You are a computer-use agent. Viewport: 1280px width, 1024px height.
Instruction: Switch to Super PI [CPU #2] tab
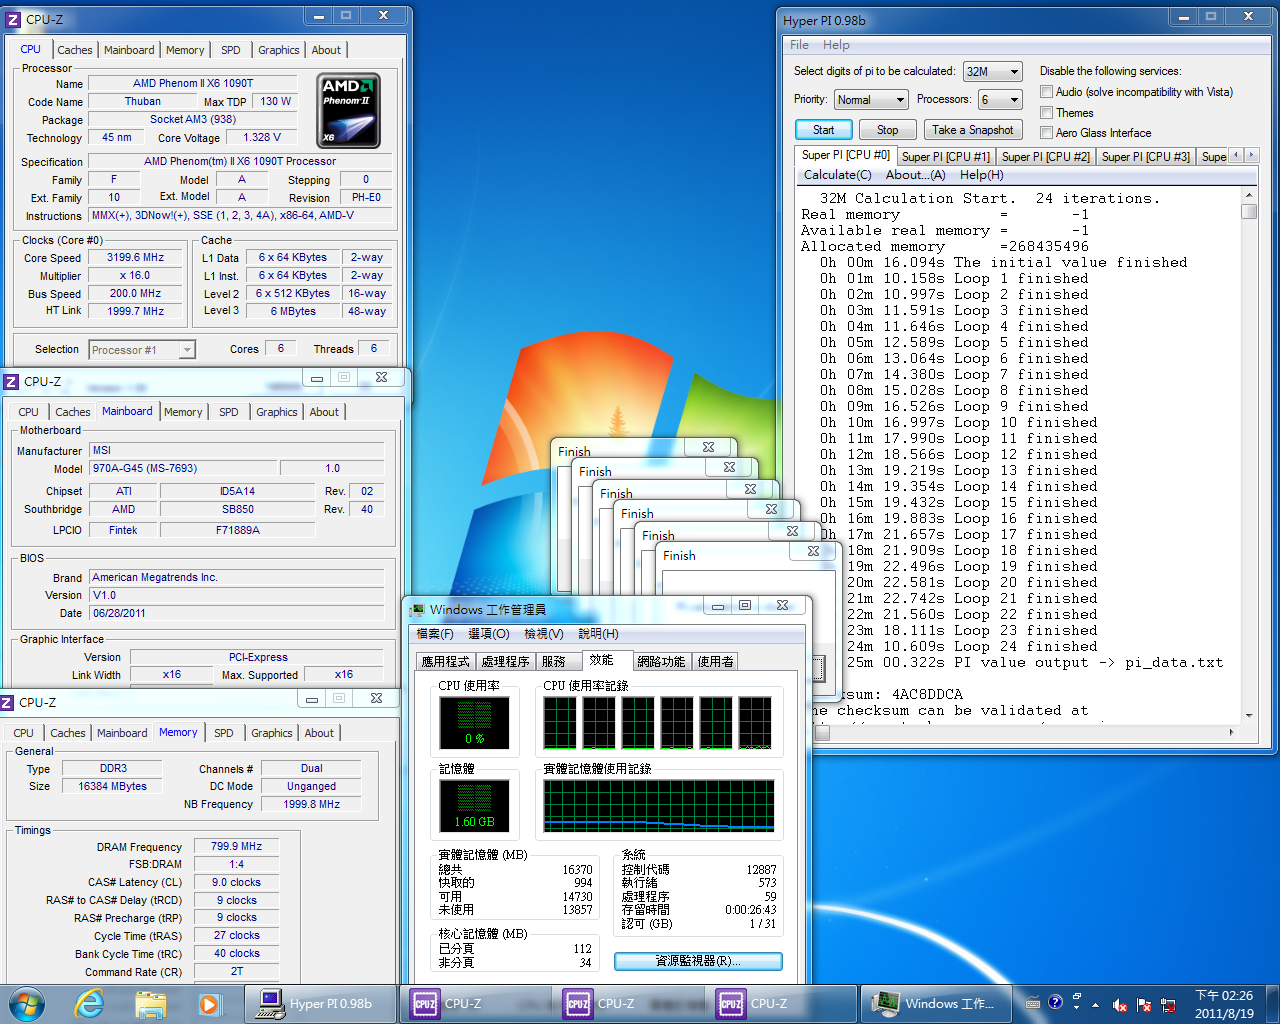tap(1045, 156)
